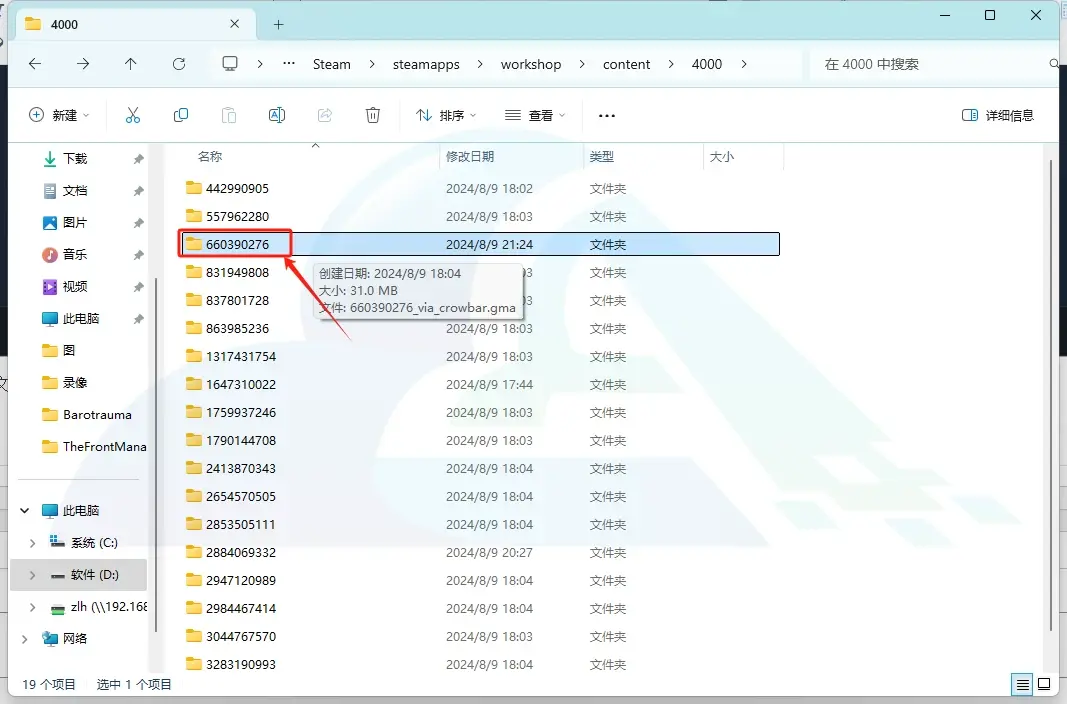Open 音乐 in quick access
The height and width of the screenshot is (704, 1067).
pyautogui.click(x=75, y=254)
